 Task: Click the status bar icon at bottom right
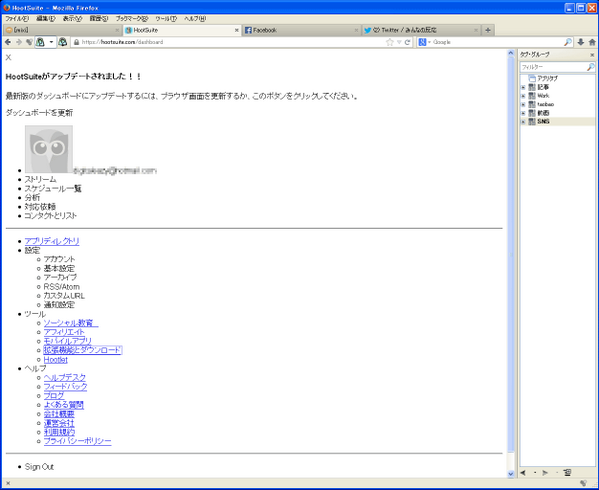tap(583, 483)
